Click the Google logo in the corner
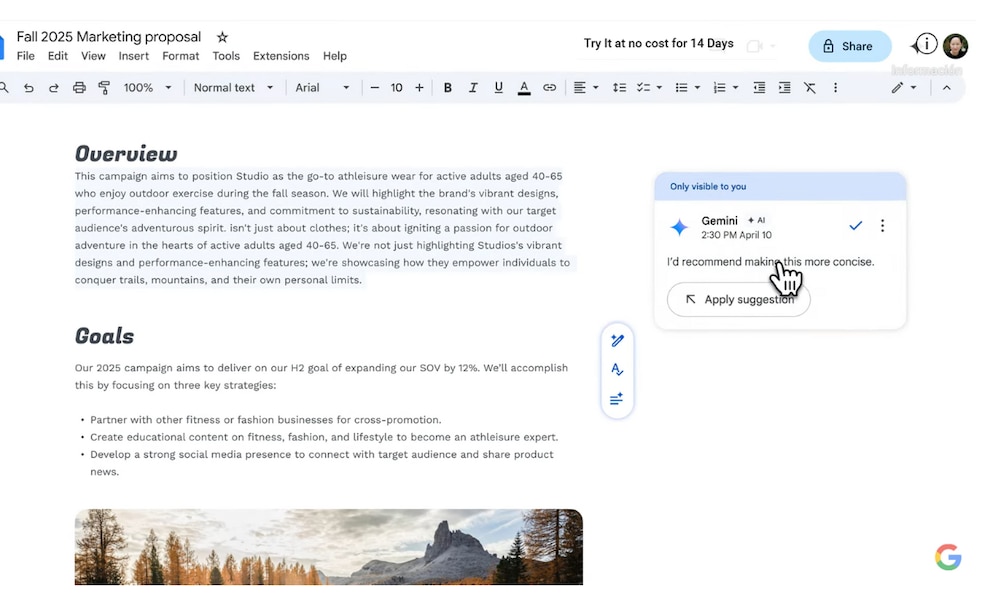The width and height of the screenshot is (992, 606). (x=948, y=557)
